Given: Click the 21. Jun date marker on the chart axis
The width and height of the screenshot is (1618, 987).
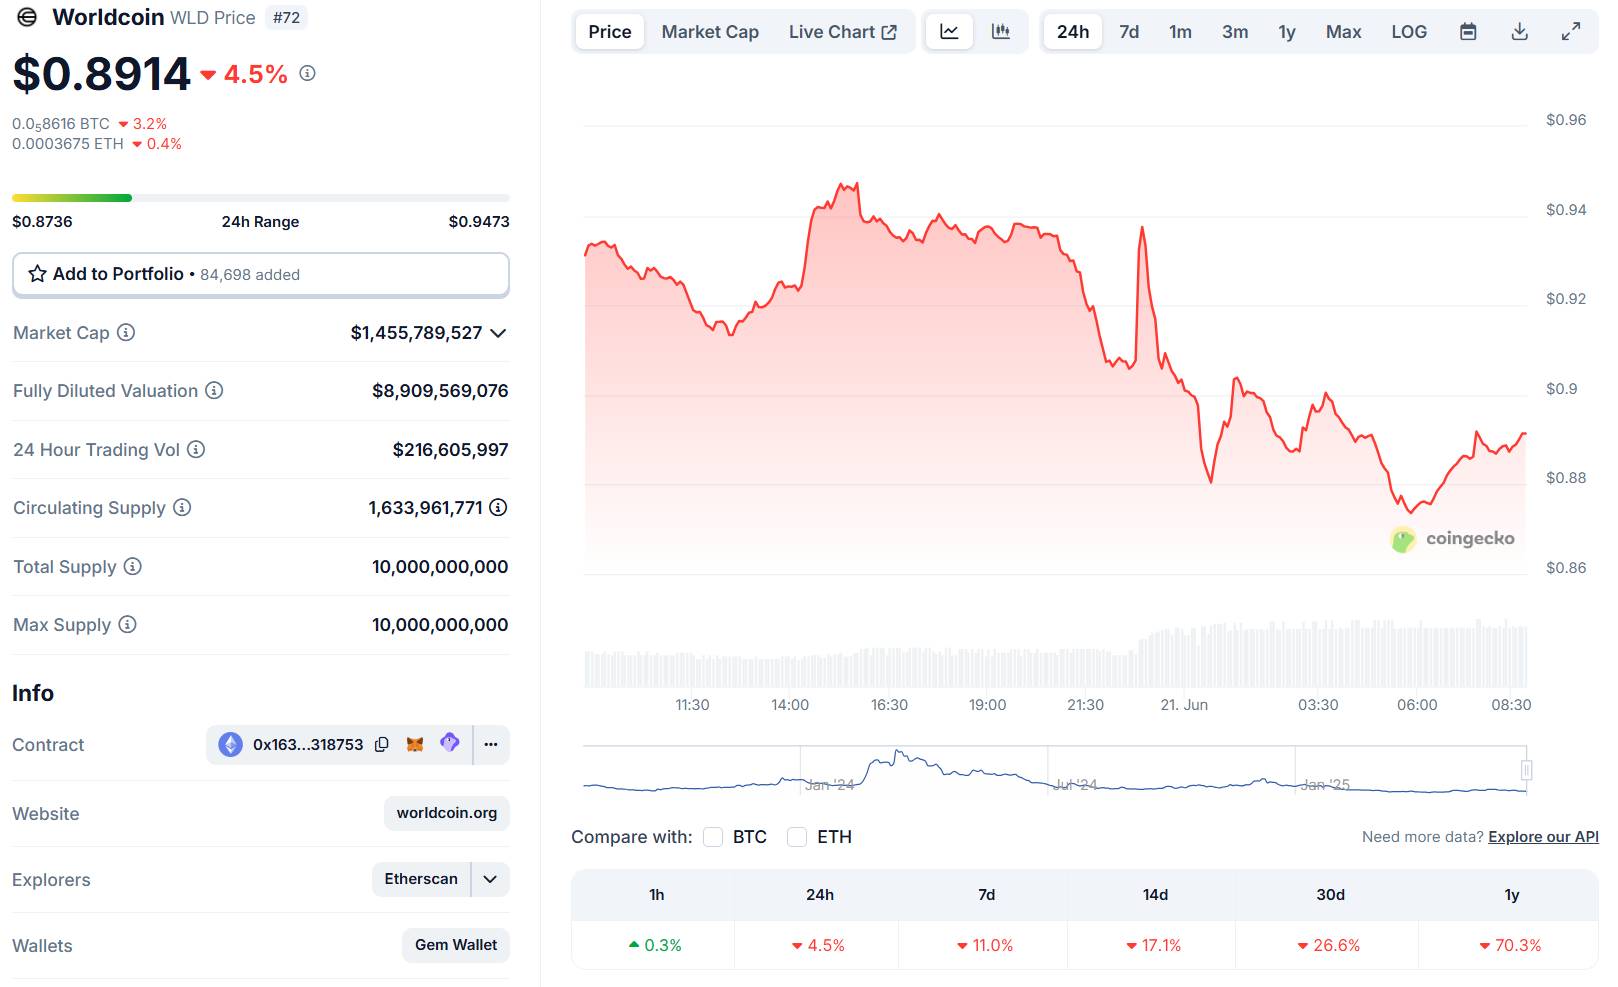Looking at the screenshot, I should (x=1184, y=705).
